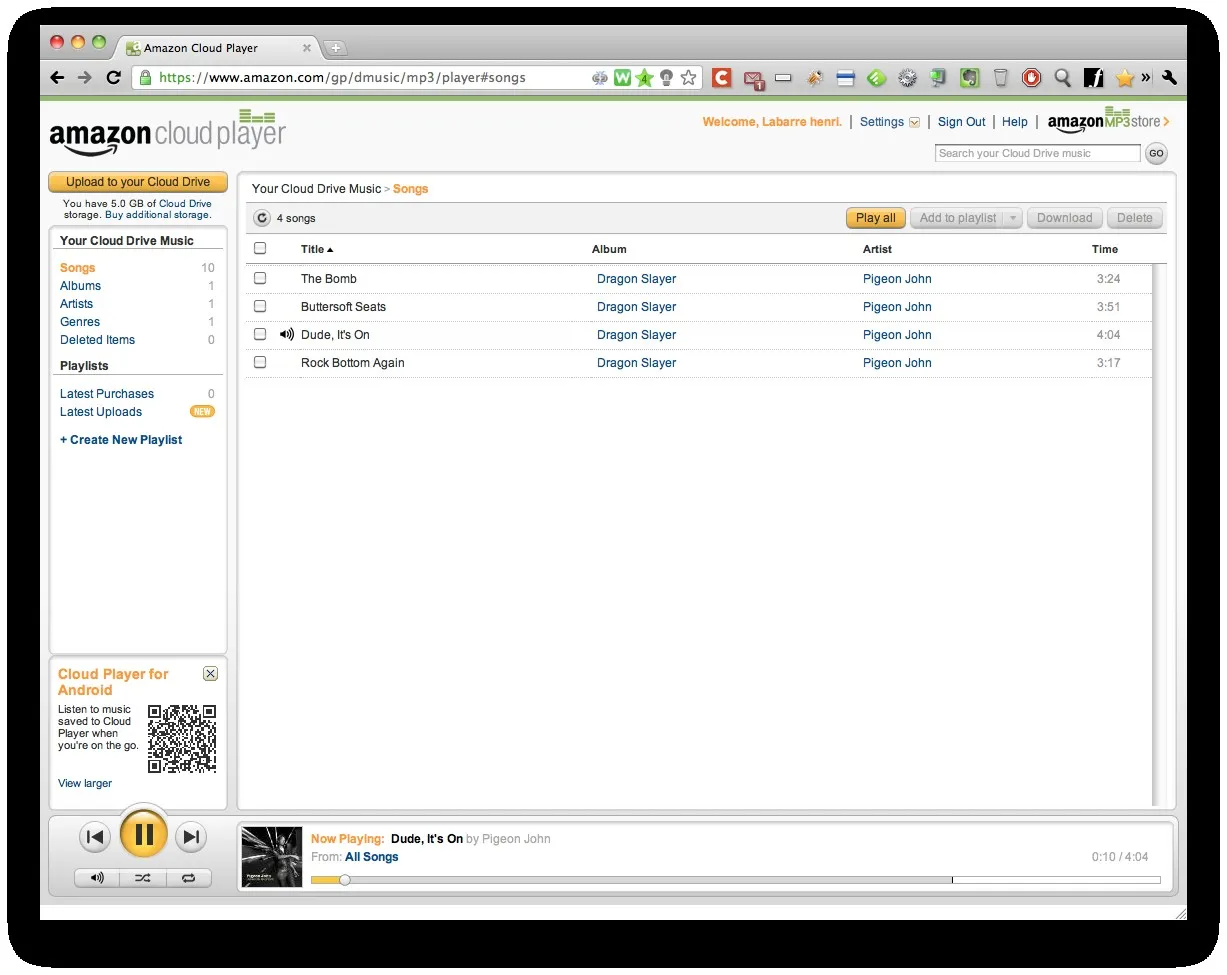
Task: Open the Add to playlist dropdown arrow
Action: coord(1013,218)
